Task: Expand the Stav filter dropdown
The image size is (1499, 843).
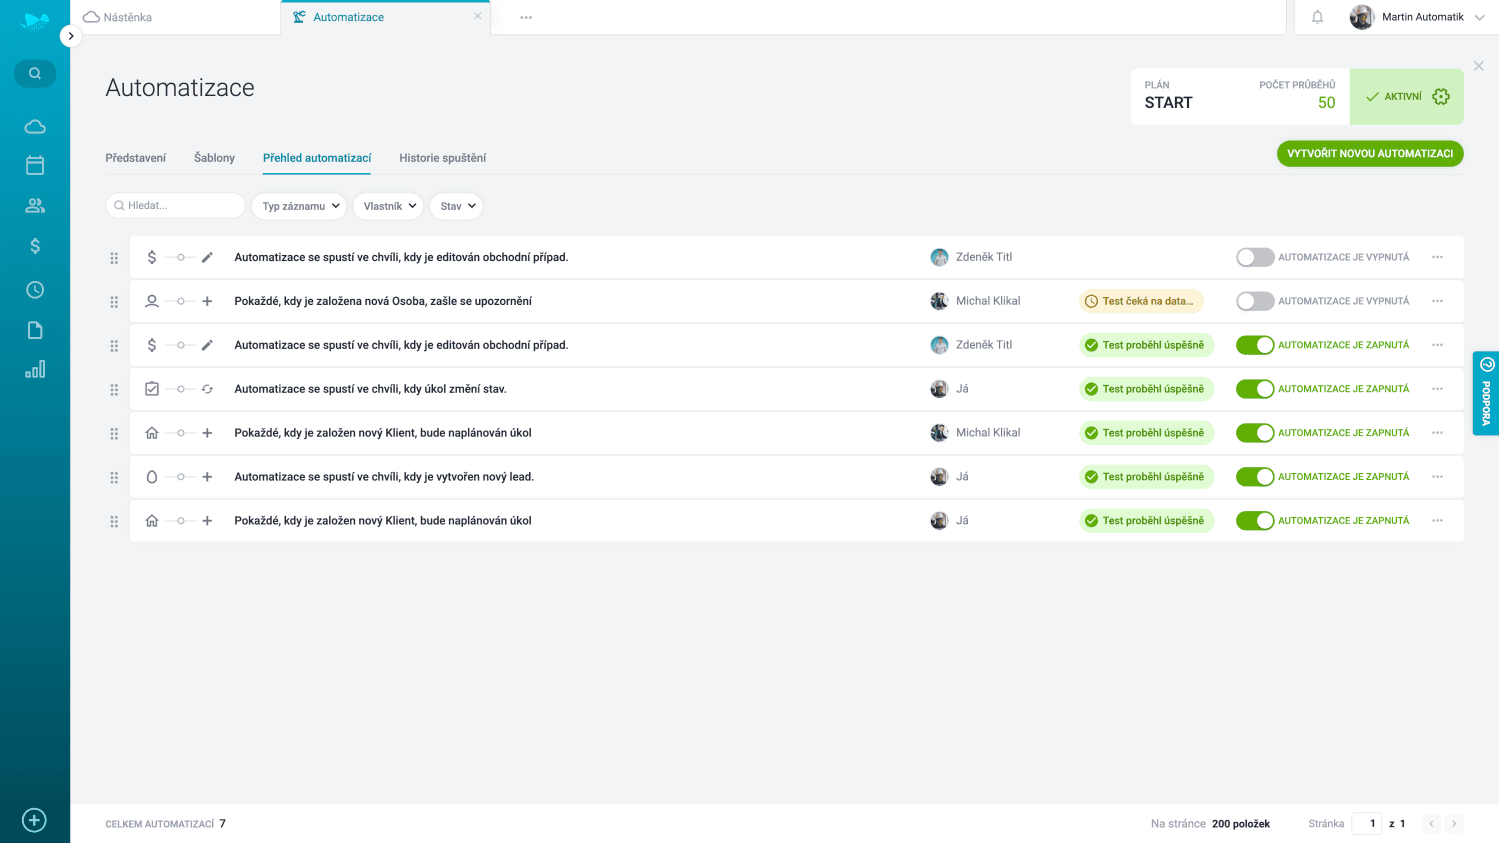Action: 457,206
